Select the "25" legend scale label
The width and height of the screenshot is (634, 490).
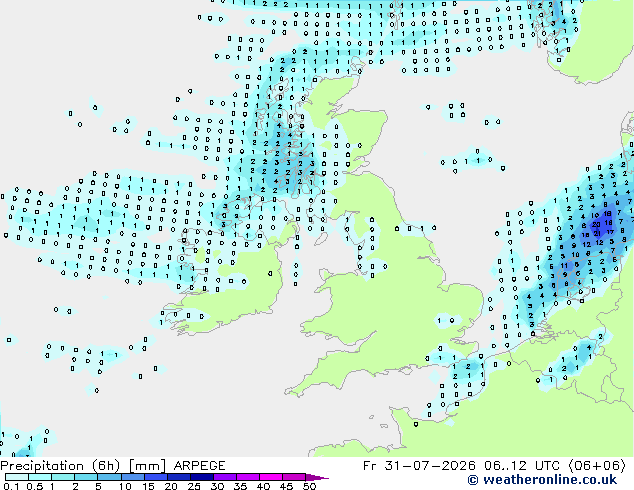pos(194,486)
